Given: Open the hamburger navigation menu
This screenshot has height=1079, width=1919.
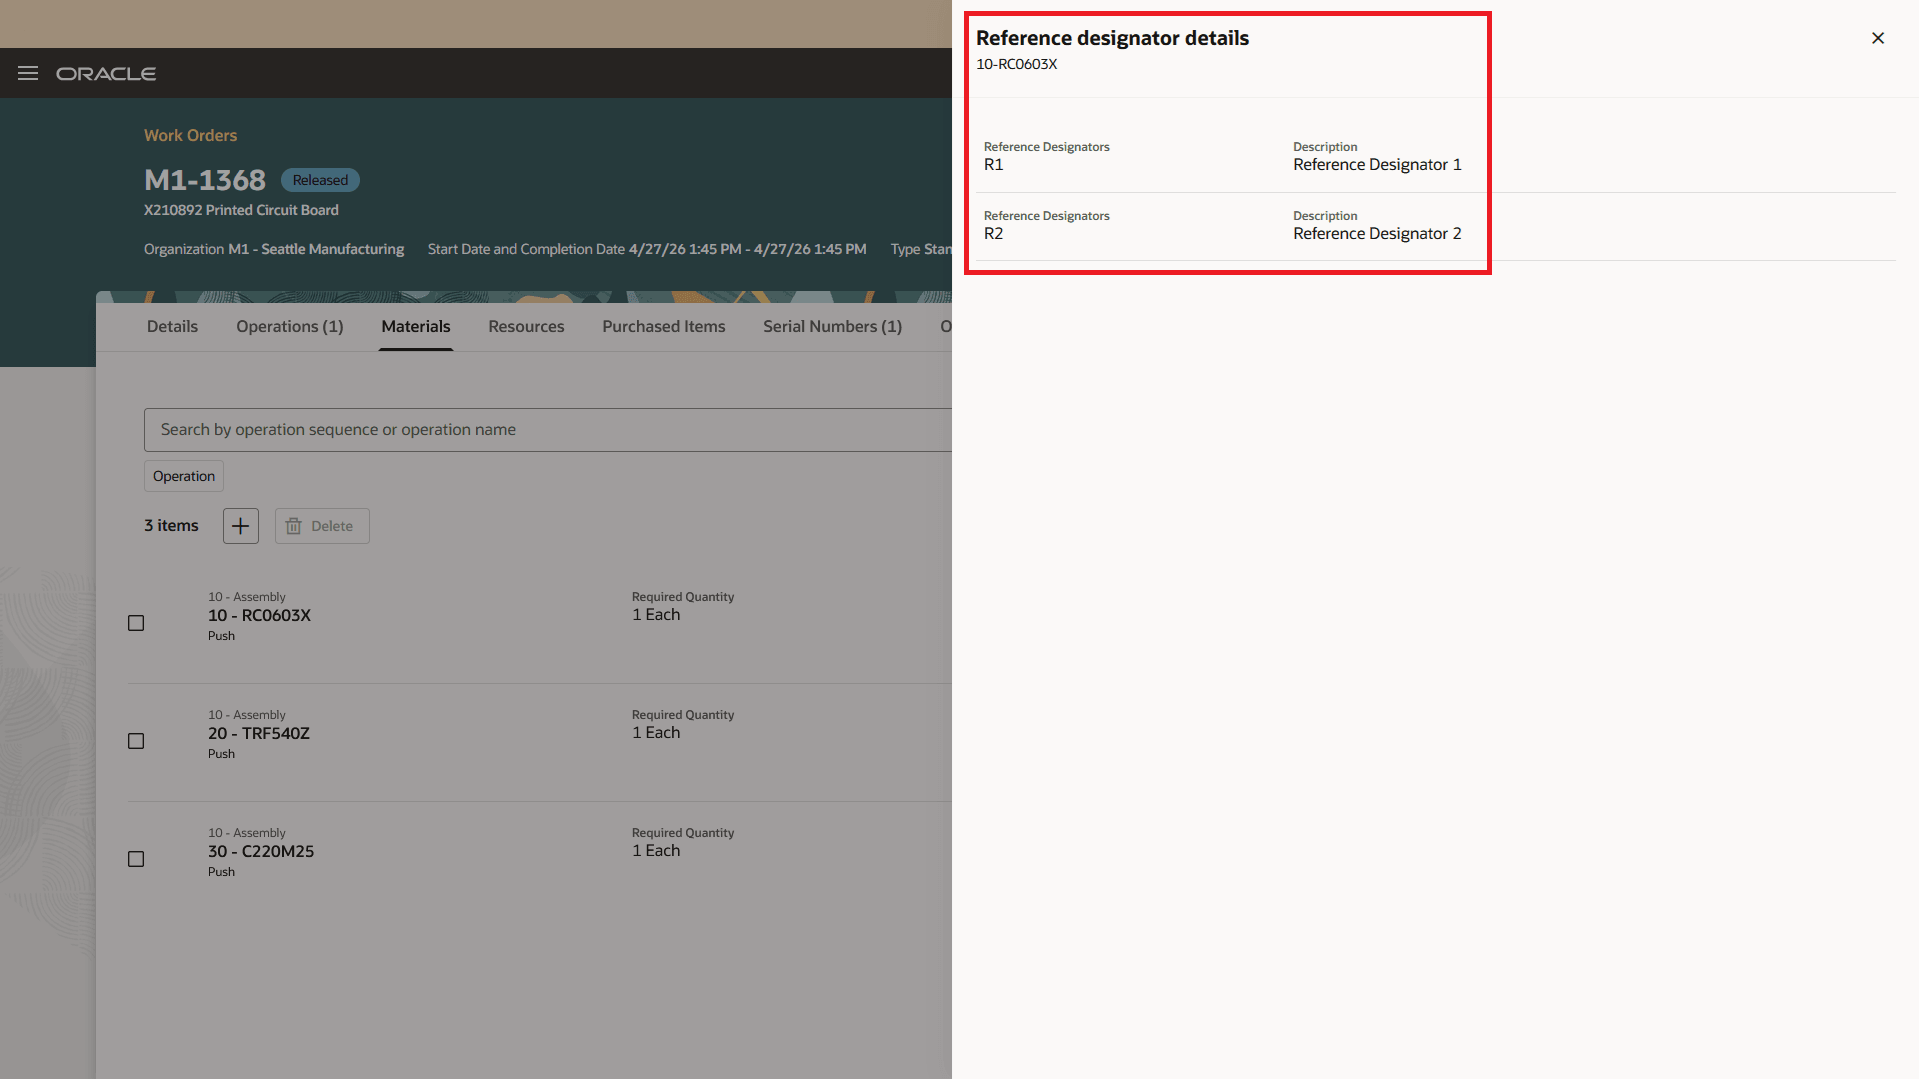Looking at the screenshot, I should click(x=28, y=73).
